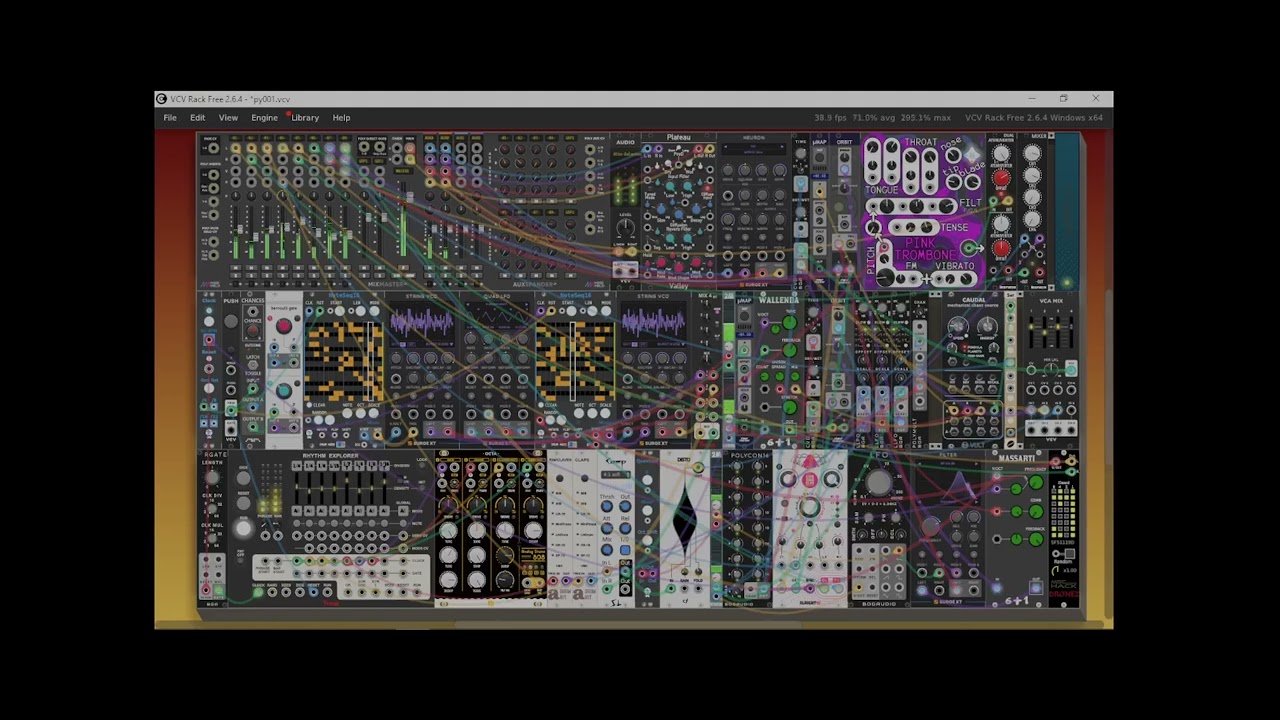The image size is (1280, 720).
Task: Click the large knob on Bogaudio LFO module
Action: click(x=879, y=483)
